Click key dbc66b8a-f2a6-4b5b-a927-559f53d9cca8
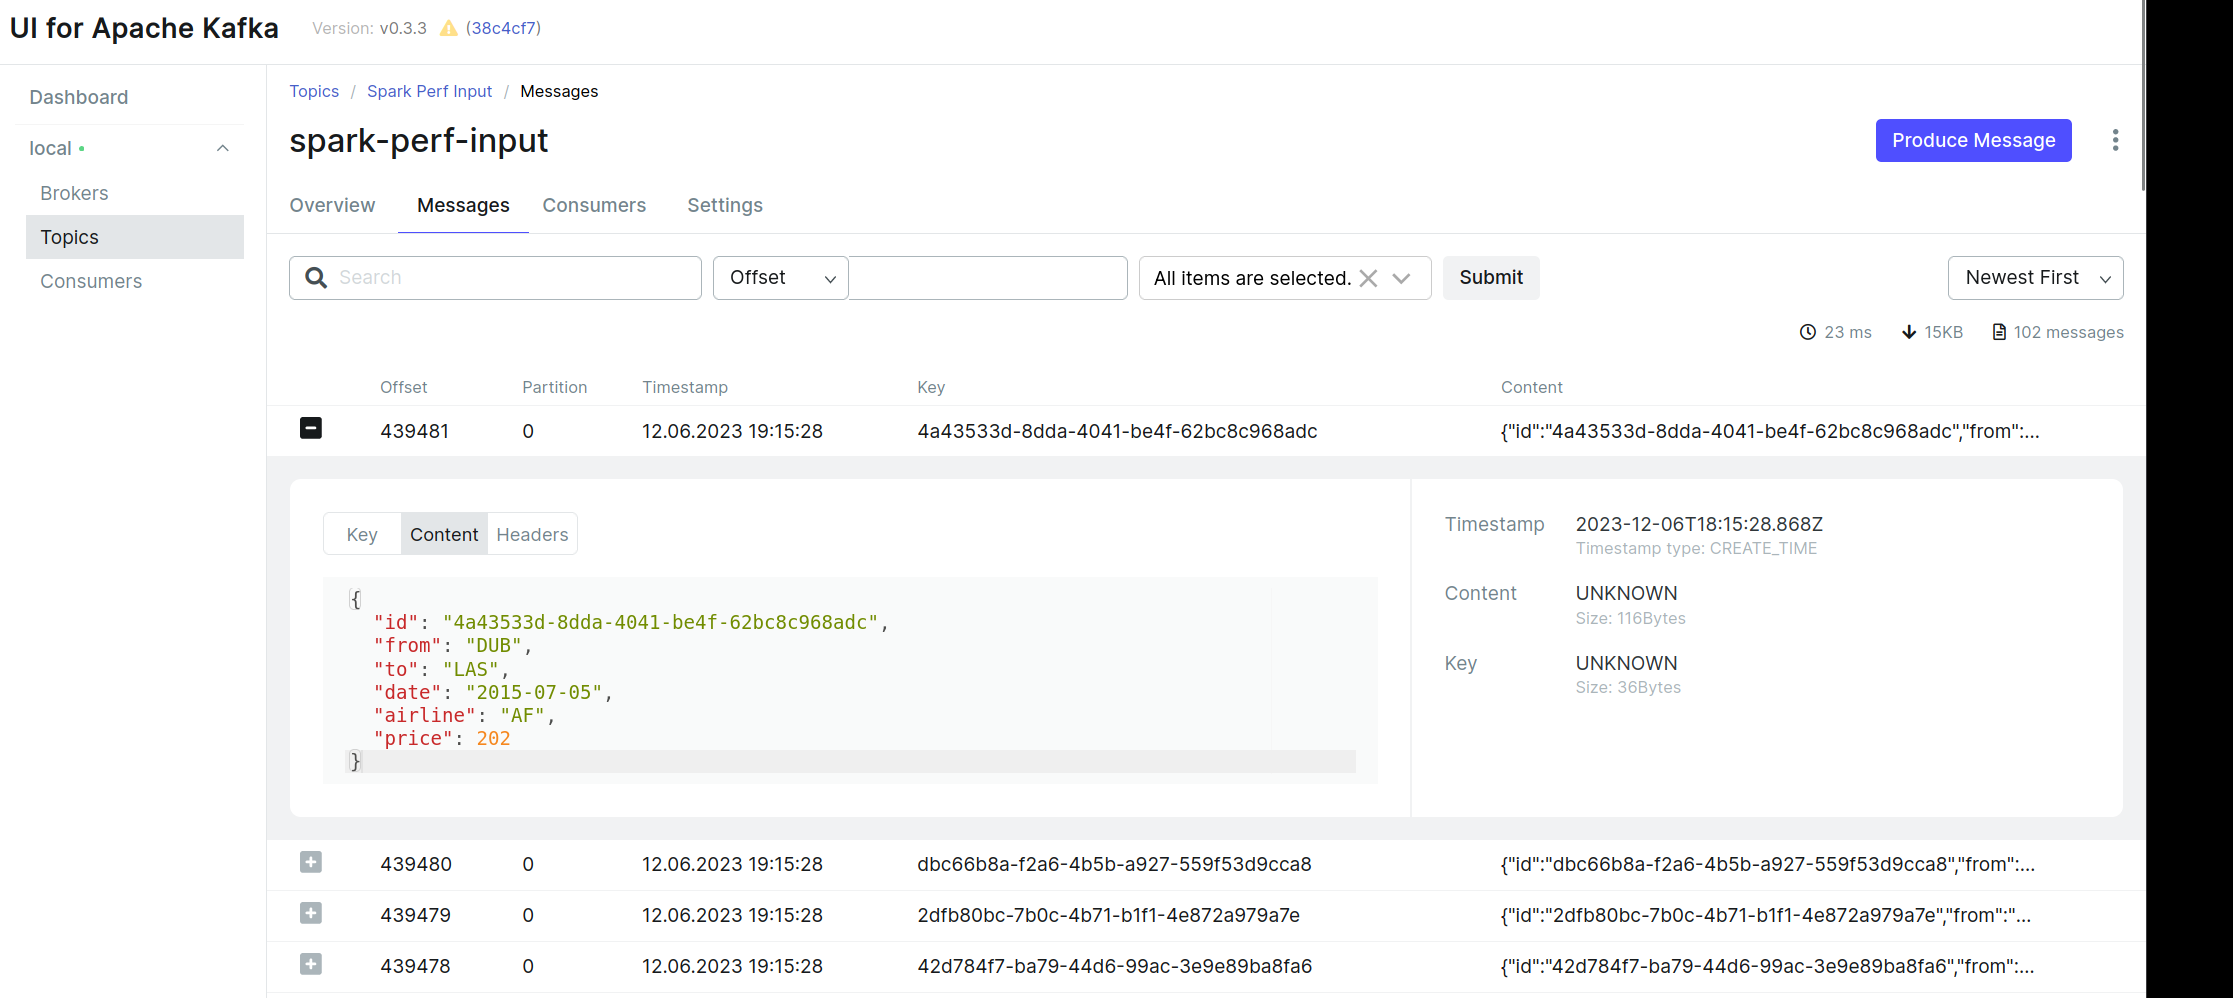 (1114, 864)
